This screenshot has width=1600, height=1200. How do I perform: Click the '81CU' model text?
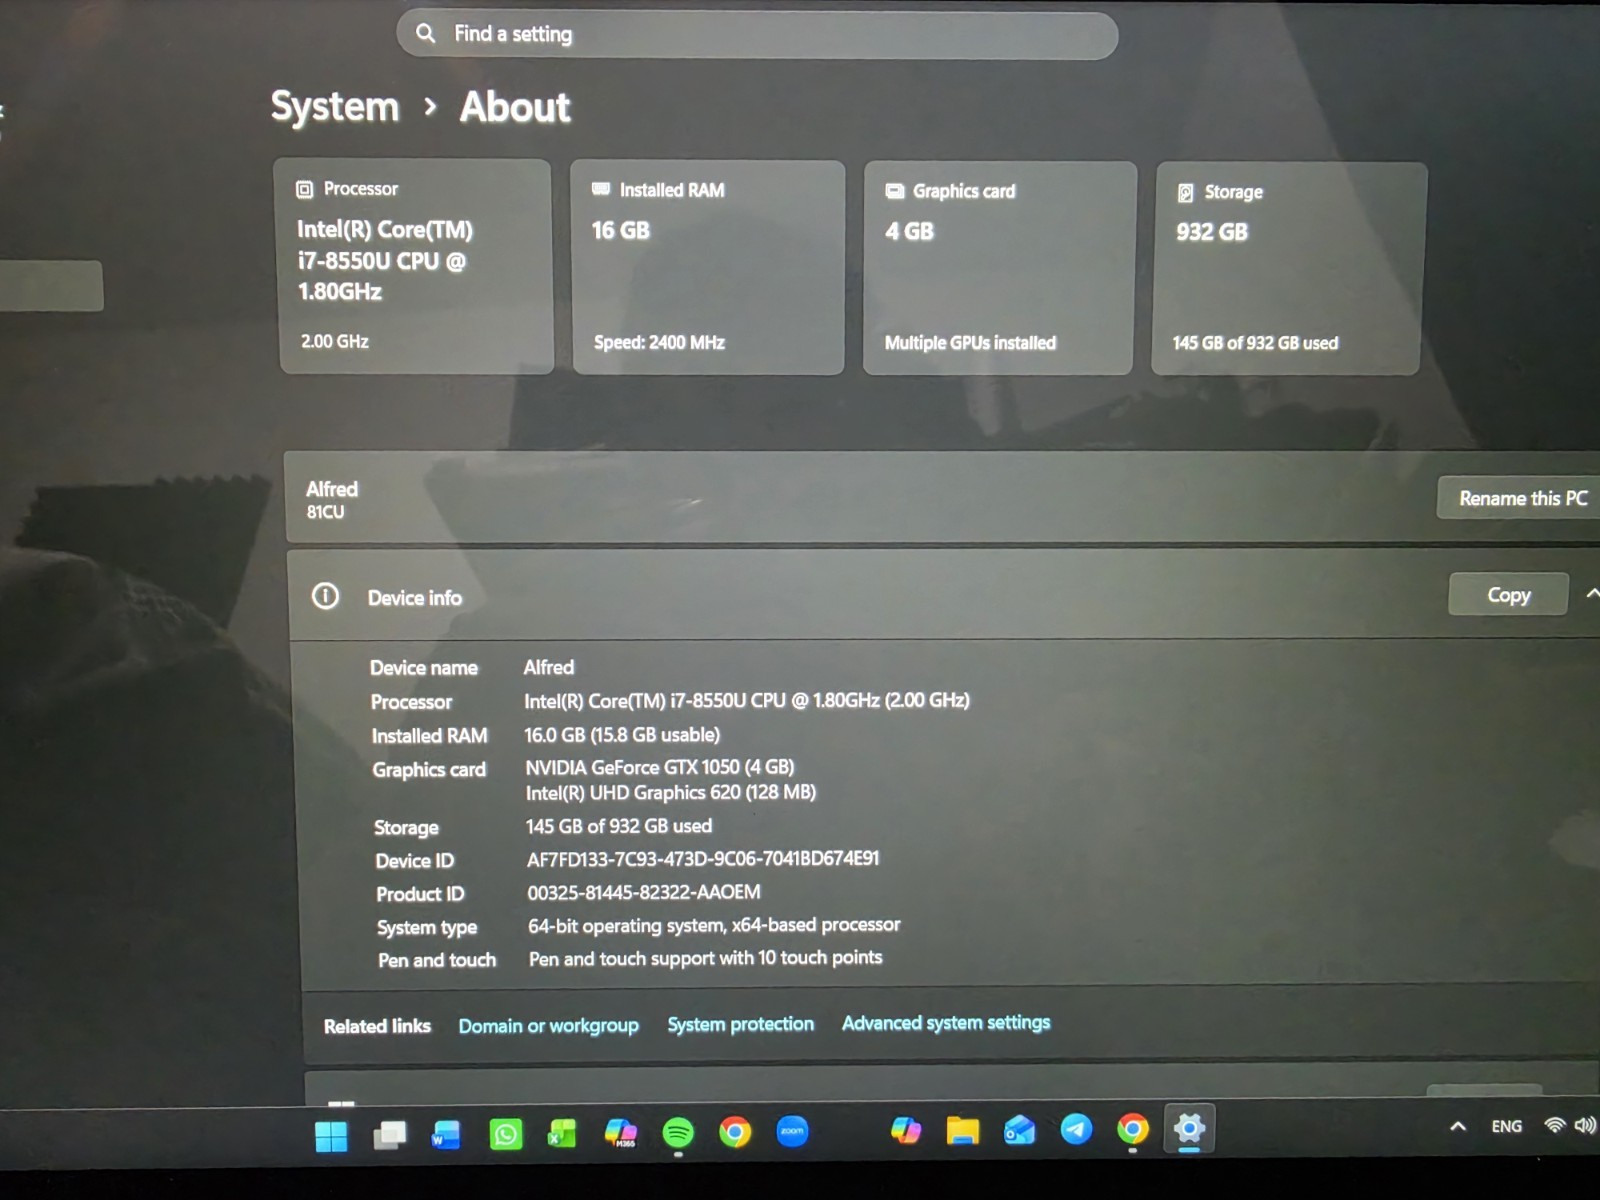(x=325, y=512)
